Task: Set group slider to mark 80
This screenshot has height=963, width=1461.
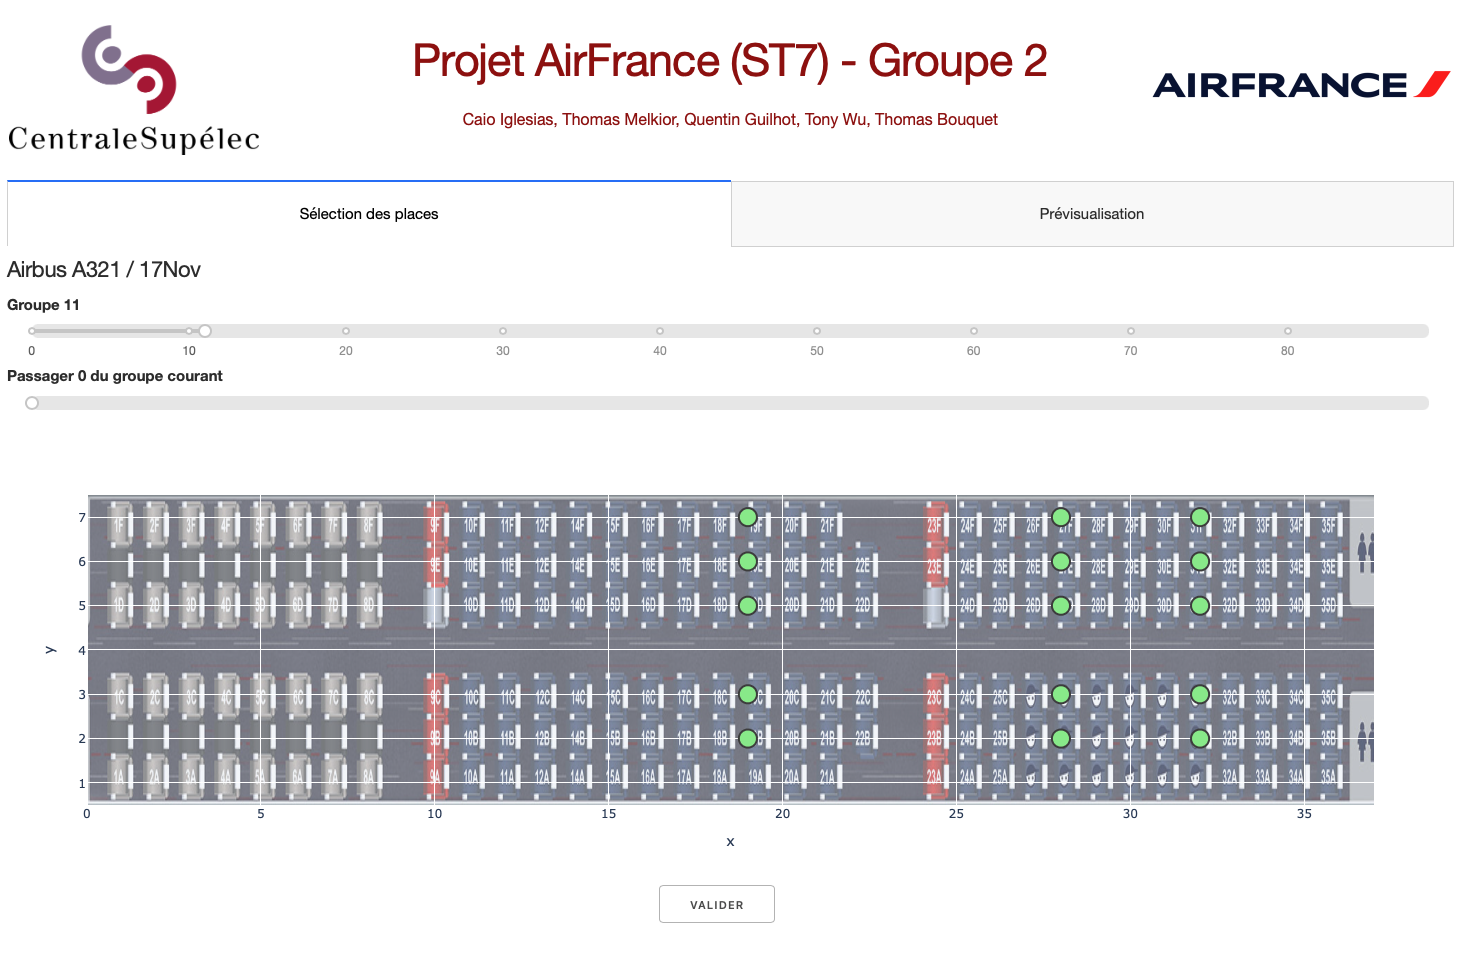Action: (1288, 331)
